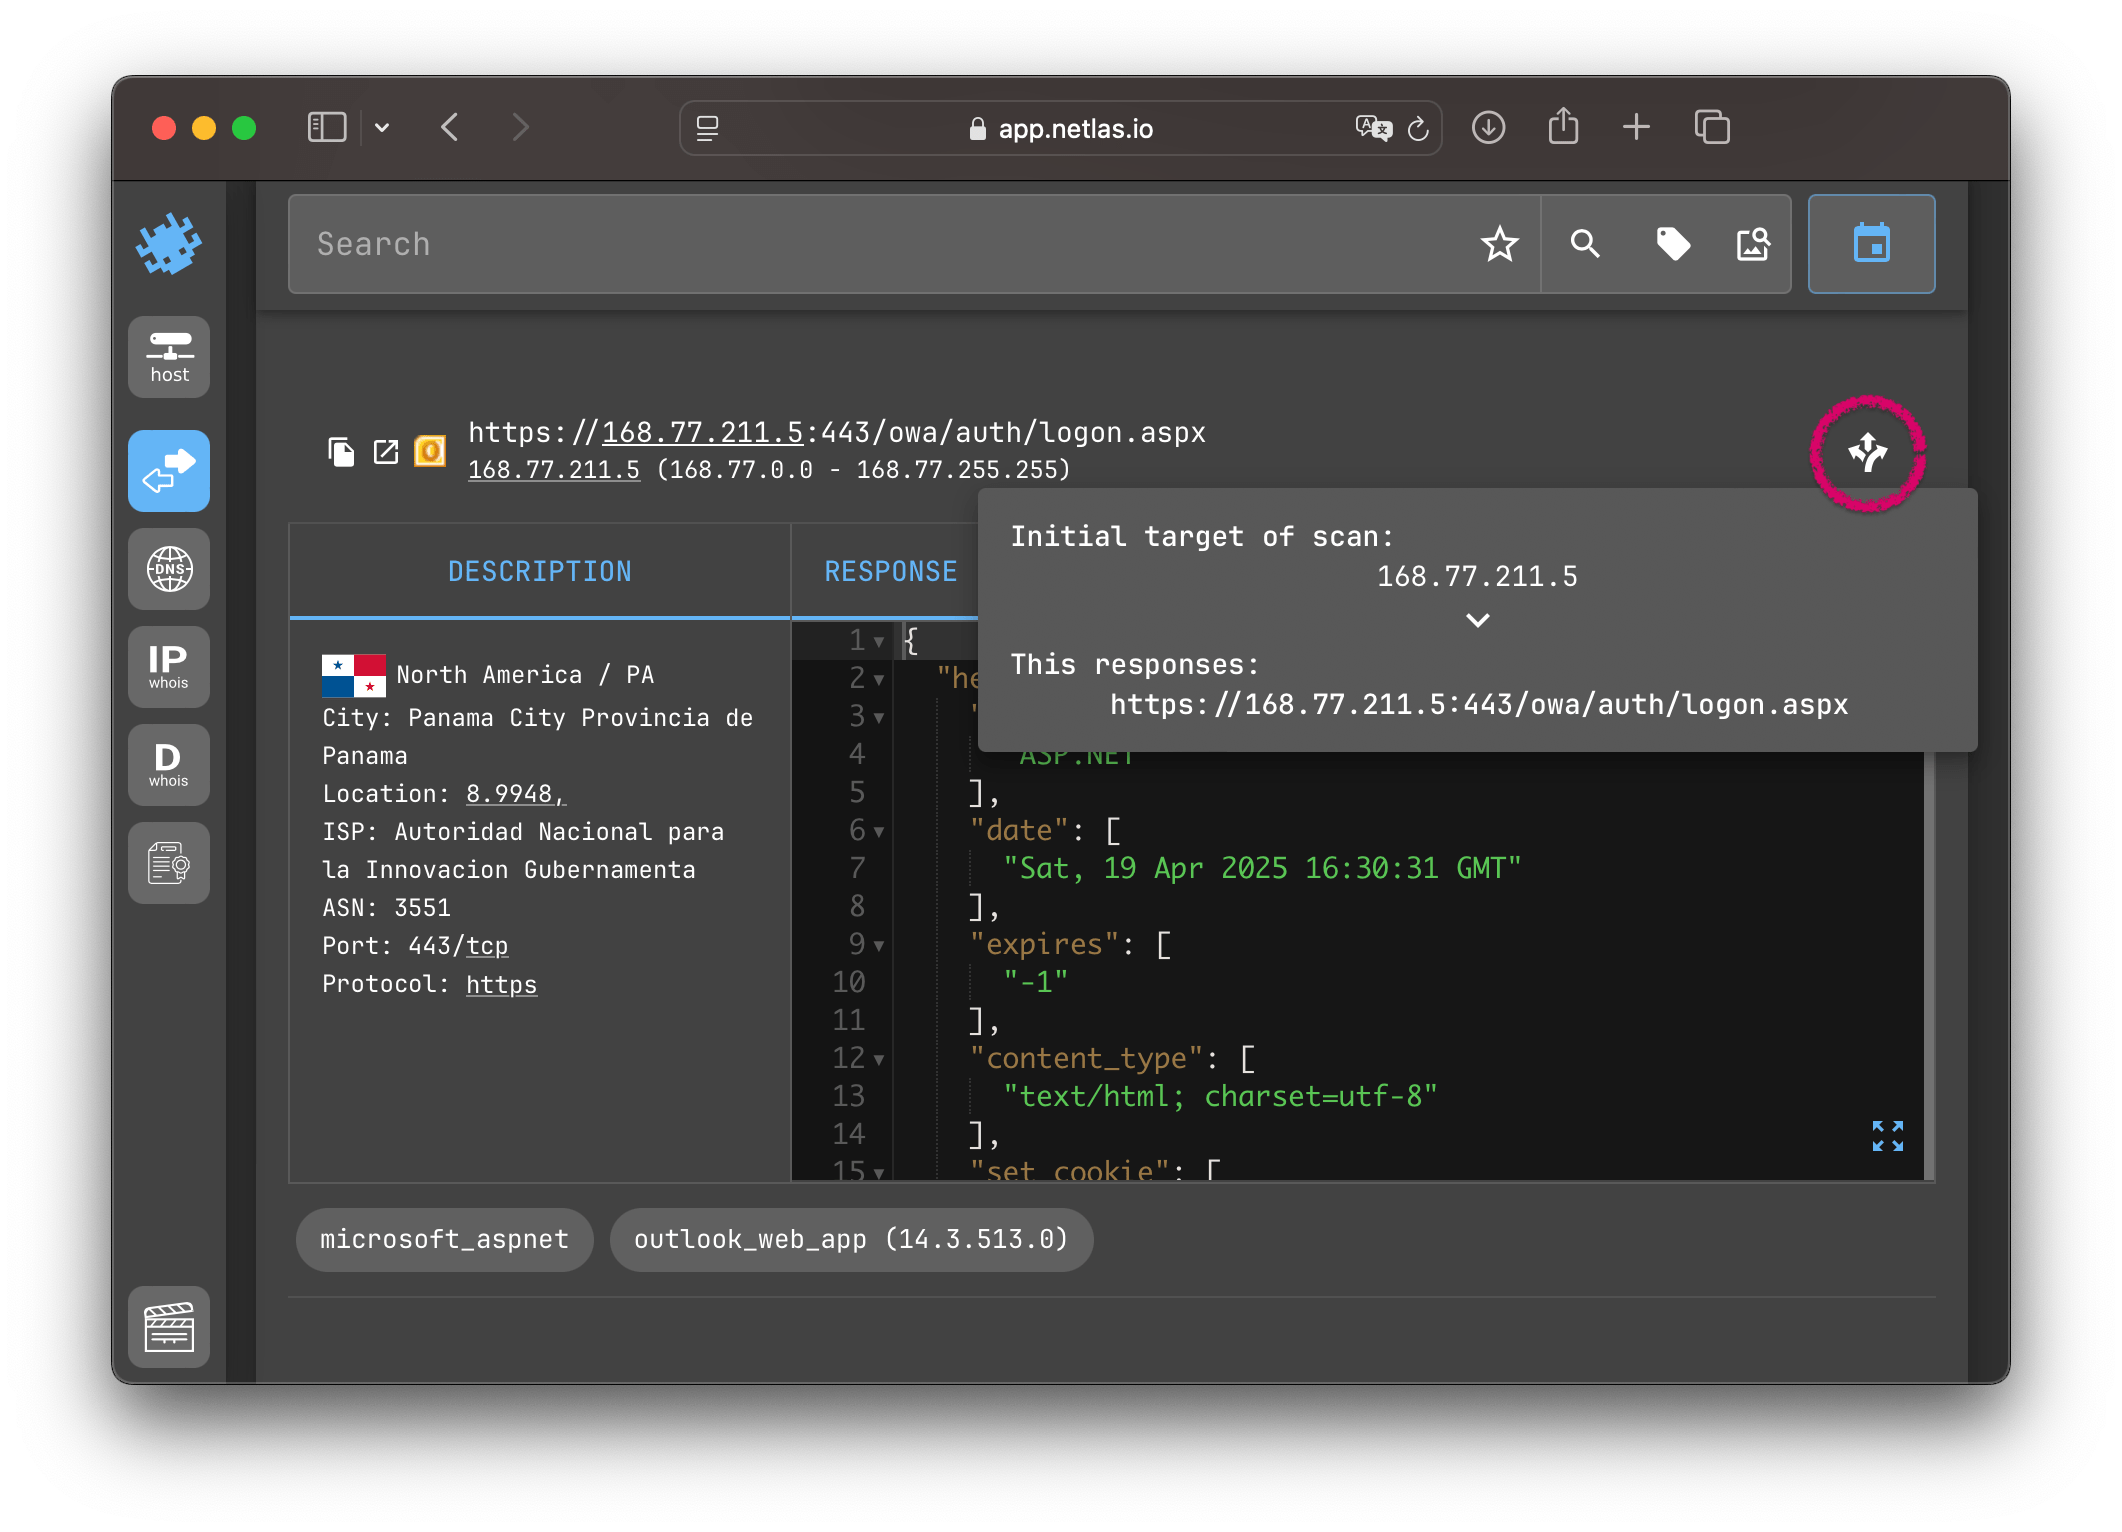Save search with the star icon
The width and height of the screenshot is (2122, 1532).
tap(1499, 244)
